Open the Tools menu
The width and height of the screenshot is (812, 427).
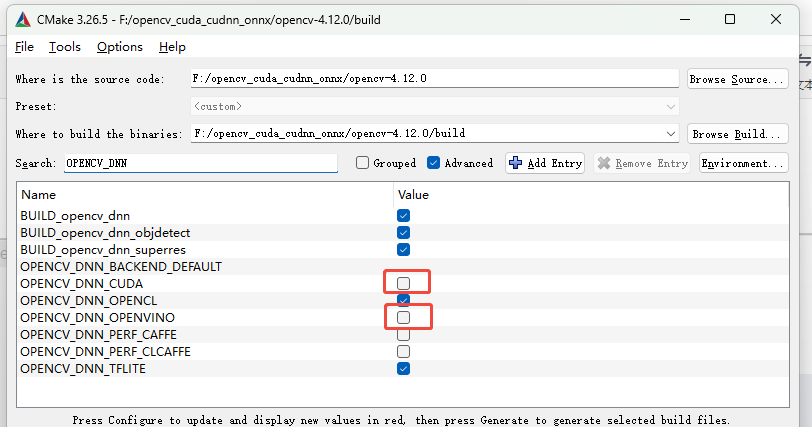tap(65, 47)
